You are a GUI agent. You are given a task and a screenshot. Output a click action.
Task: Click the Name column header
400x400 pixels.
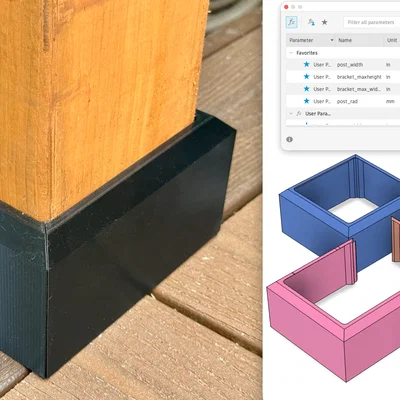pyautogui.click(x=345, y=40)
